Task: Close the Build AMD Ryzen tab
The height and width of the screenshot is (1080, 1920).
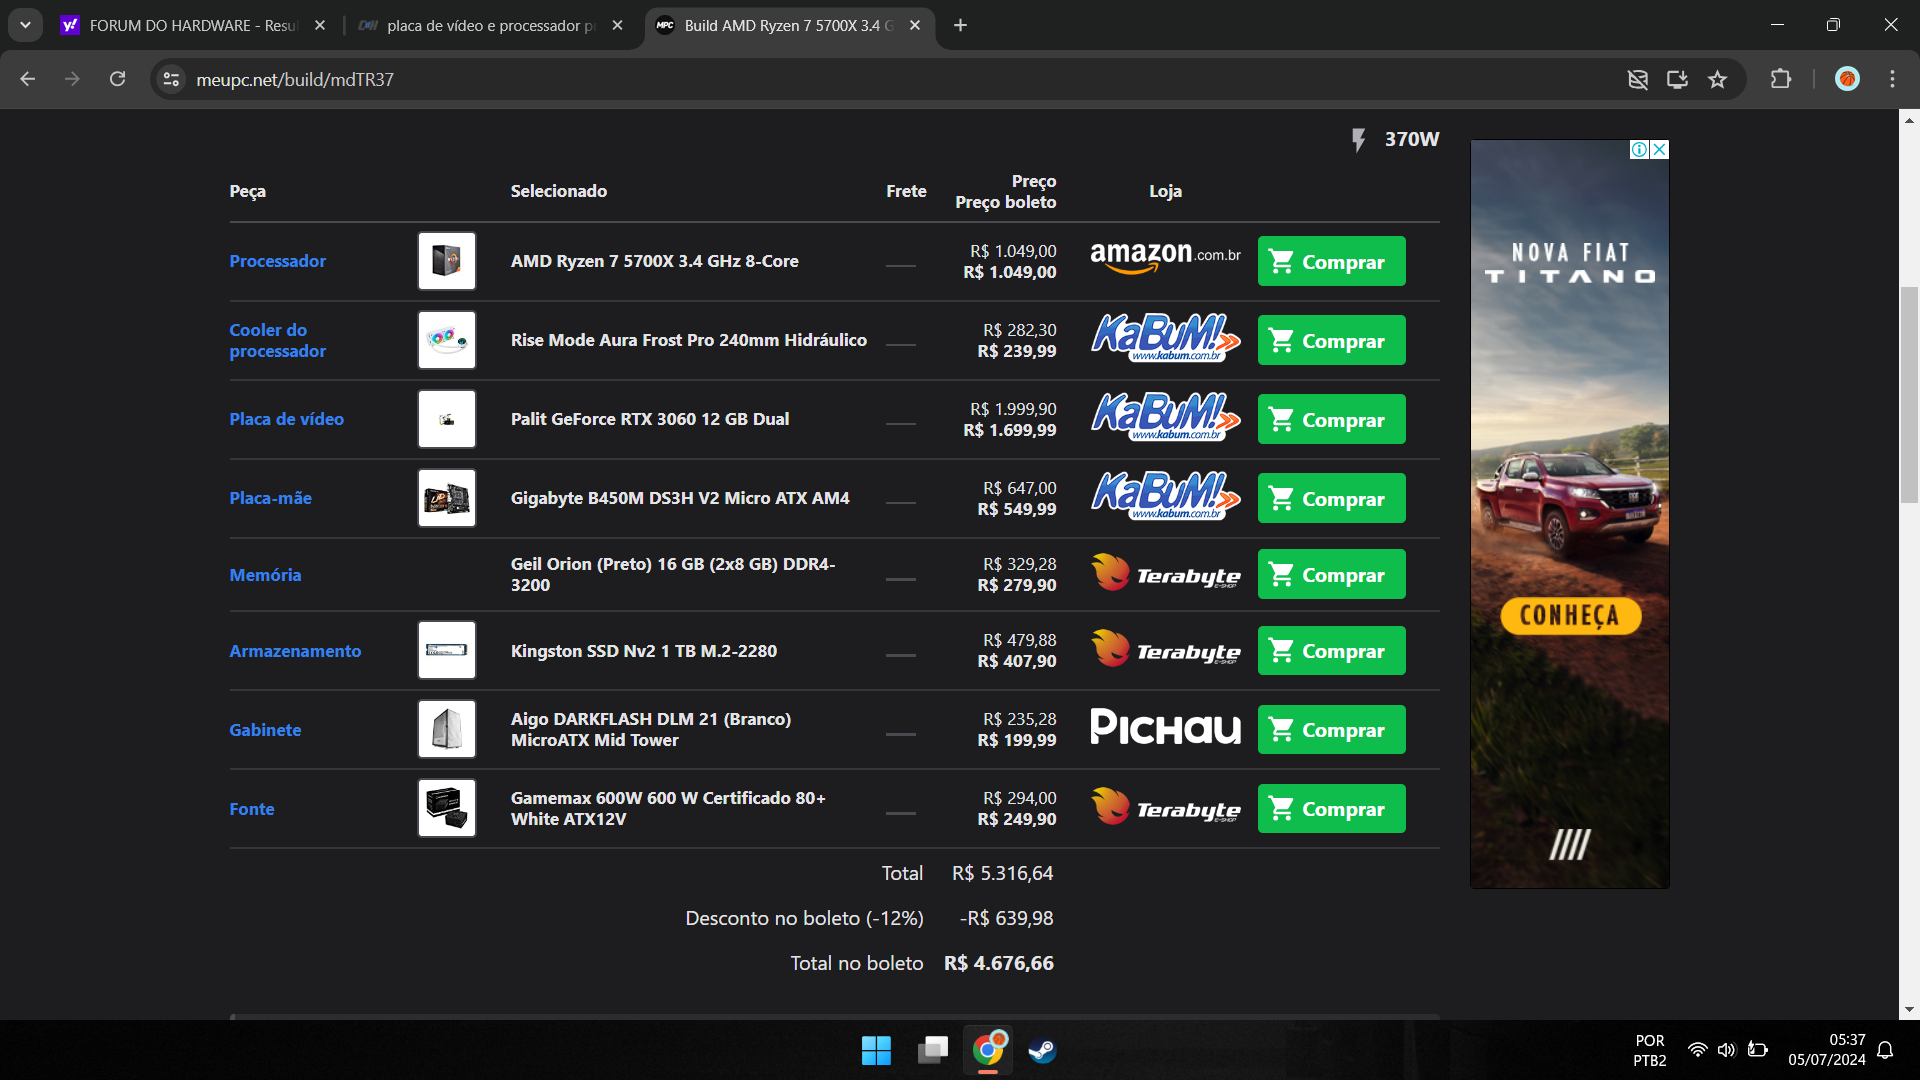Action: point(915,25)
